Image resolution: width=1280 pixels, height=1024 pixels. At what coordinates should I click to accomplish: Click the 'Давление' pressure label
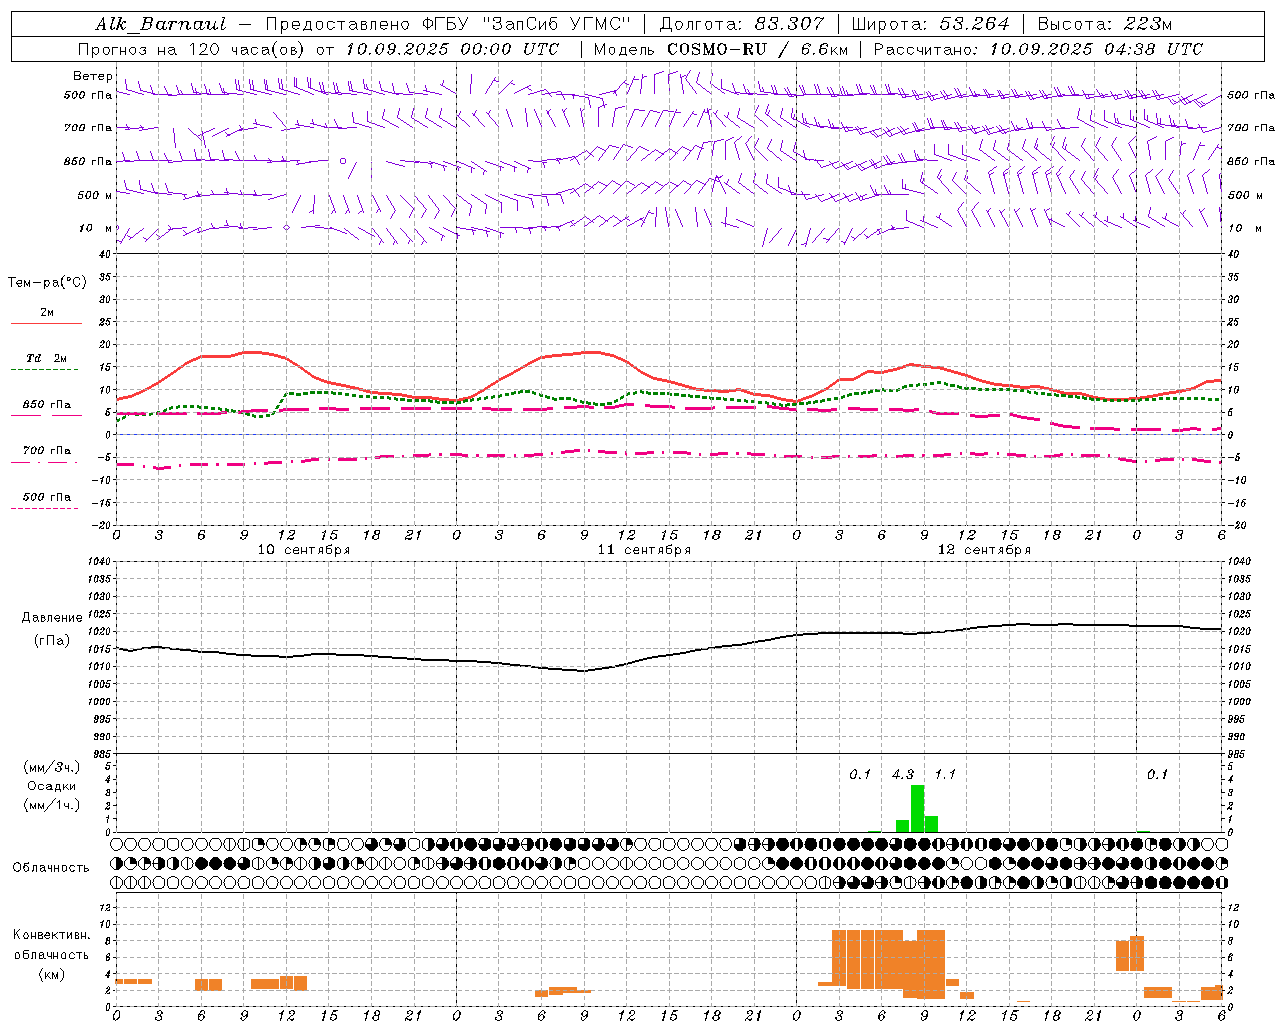(x=52, y=618)
